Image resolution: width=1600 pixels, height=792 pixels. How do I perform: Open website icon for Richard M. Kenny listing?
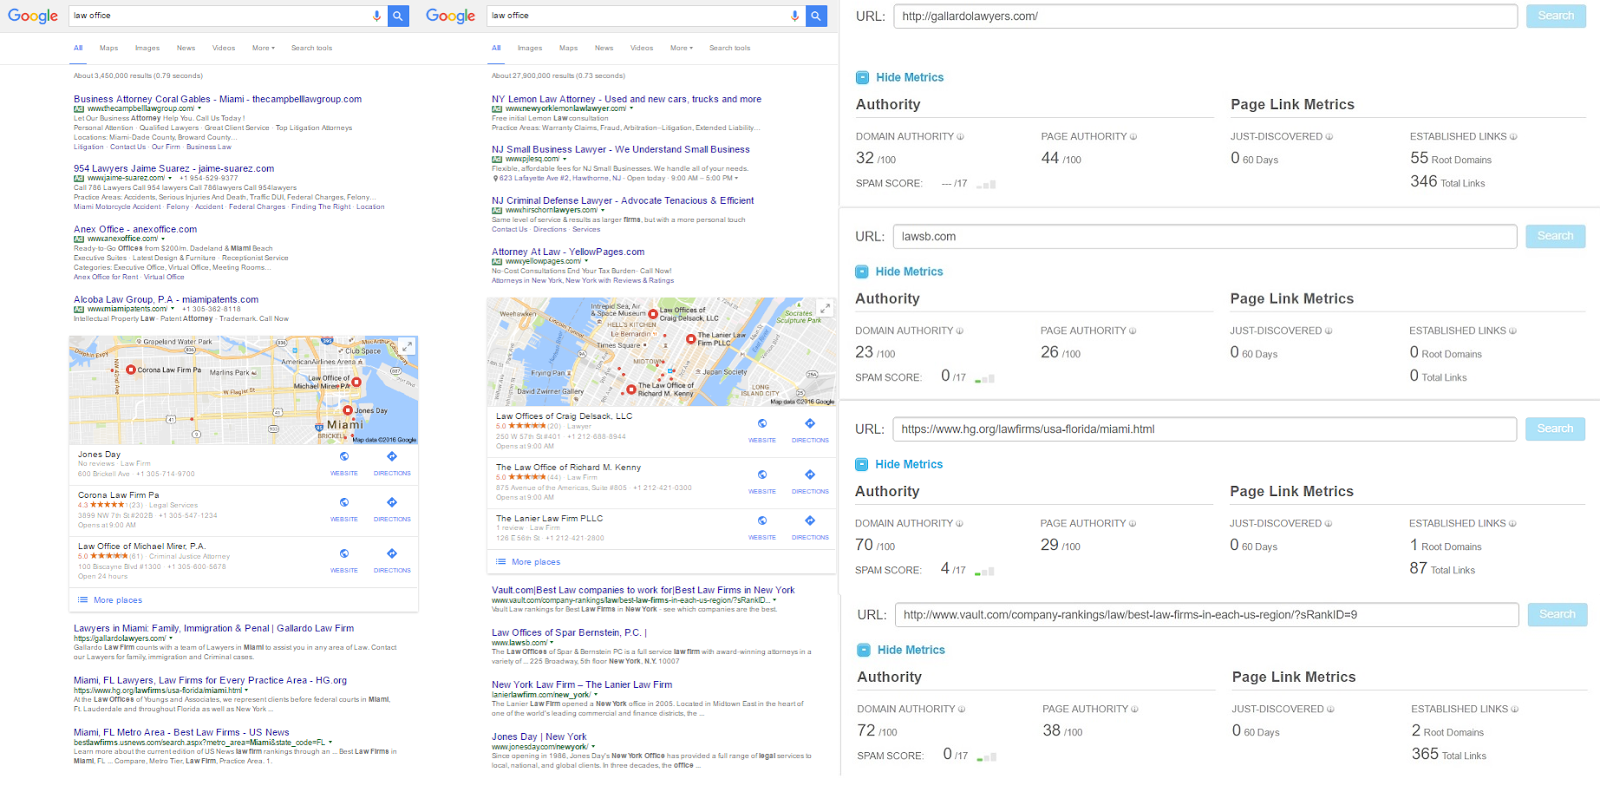pyautogui.click(x=762, y=475)
